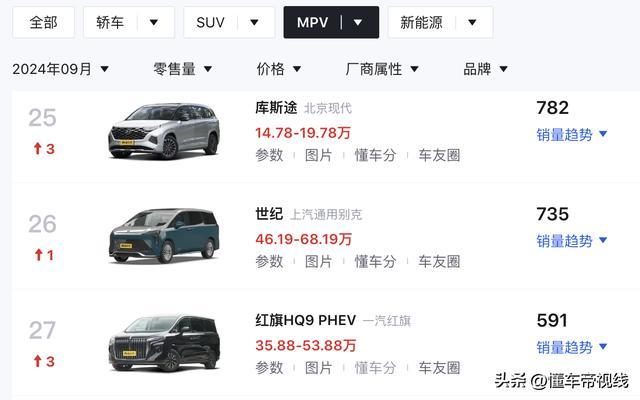The width and height of the screenshot is (640, 400).
Task: Open 参数 link for 库斯途
Action: (x=269, y=155)
